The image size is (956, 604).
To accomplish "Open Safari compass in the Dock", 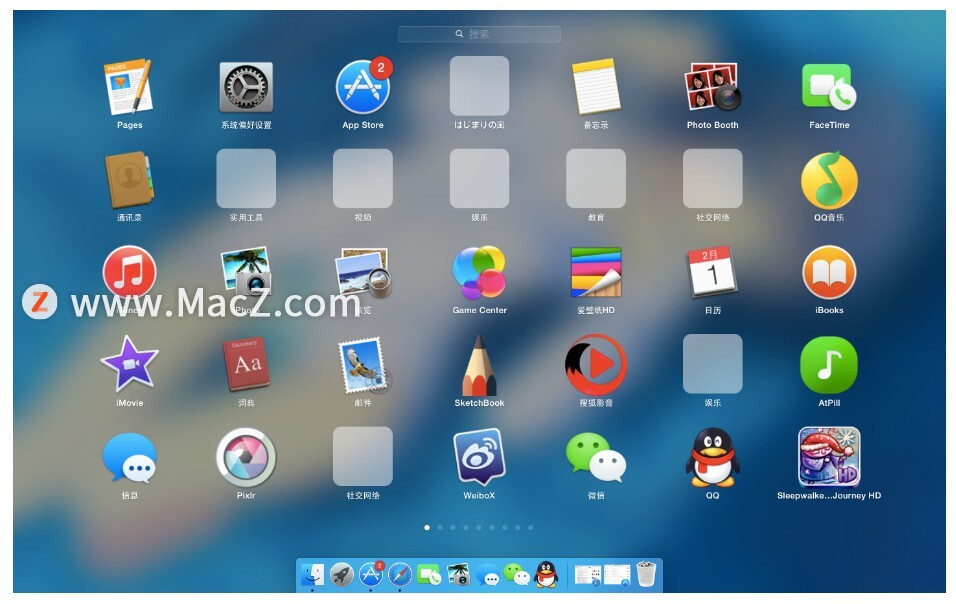I will click(x=400, y=574).
